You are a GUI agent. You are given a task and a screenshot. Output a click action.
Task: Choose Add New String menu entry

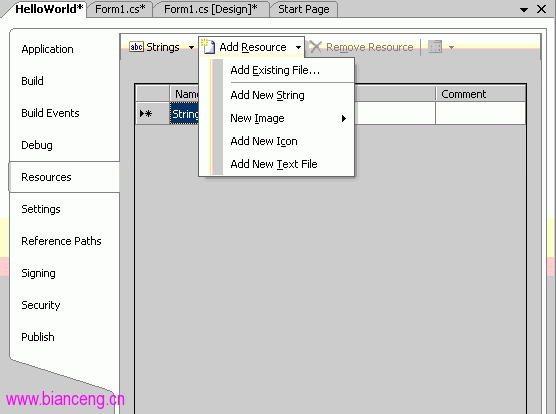276,95
